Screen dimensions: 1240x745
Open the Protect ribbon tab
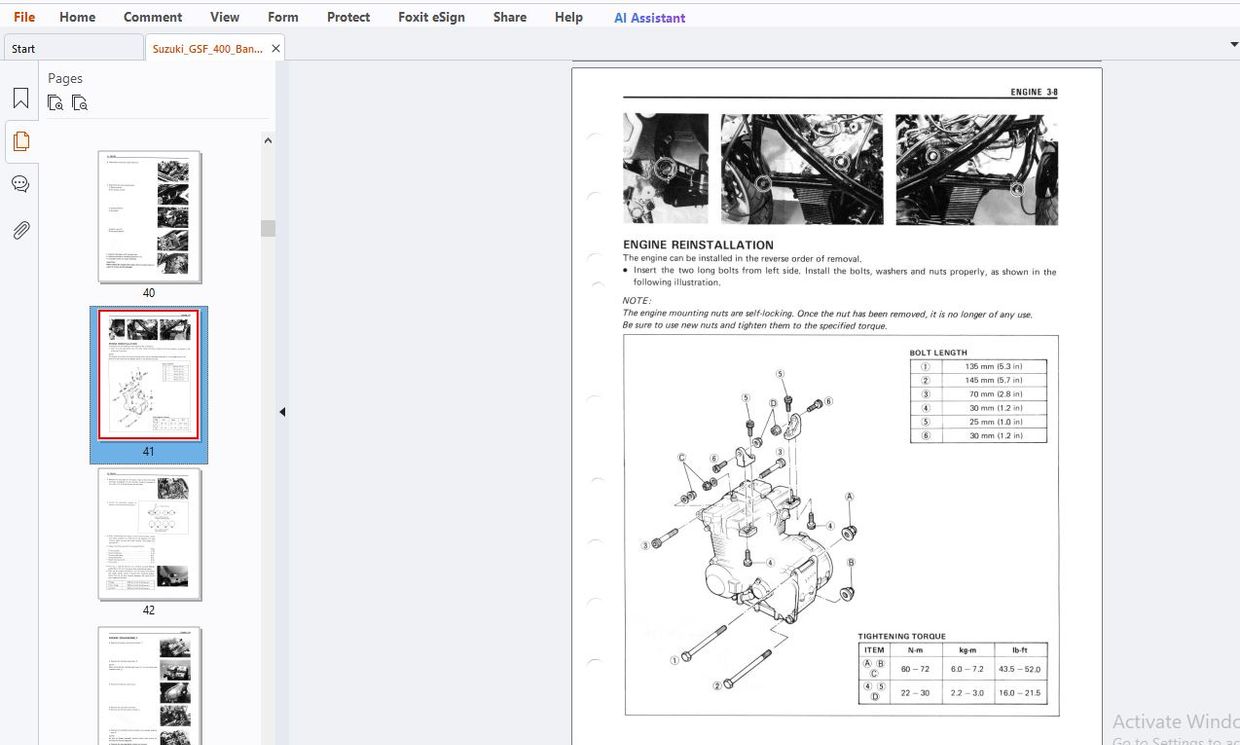click(347, 16)
